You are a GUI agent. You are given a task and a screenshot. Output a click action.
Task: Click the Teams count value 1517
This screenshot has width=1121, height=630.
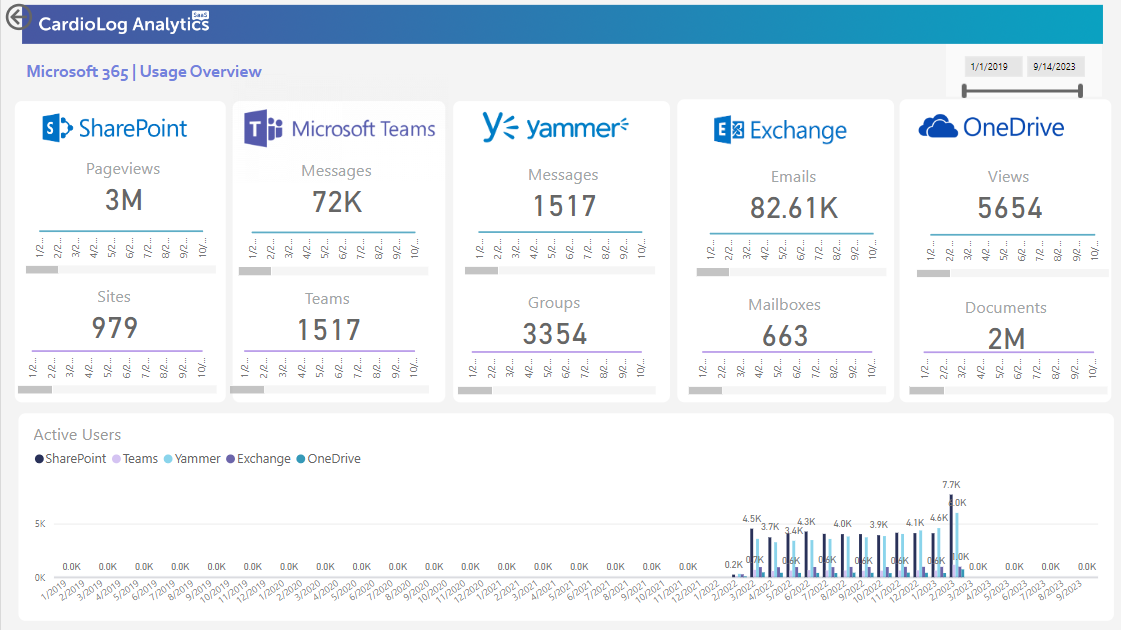coord(328,330)
